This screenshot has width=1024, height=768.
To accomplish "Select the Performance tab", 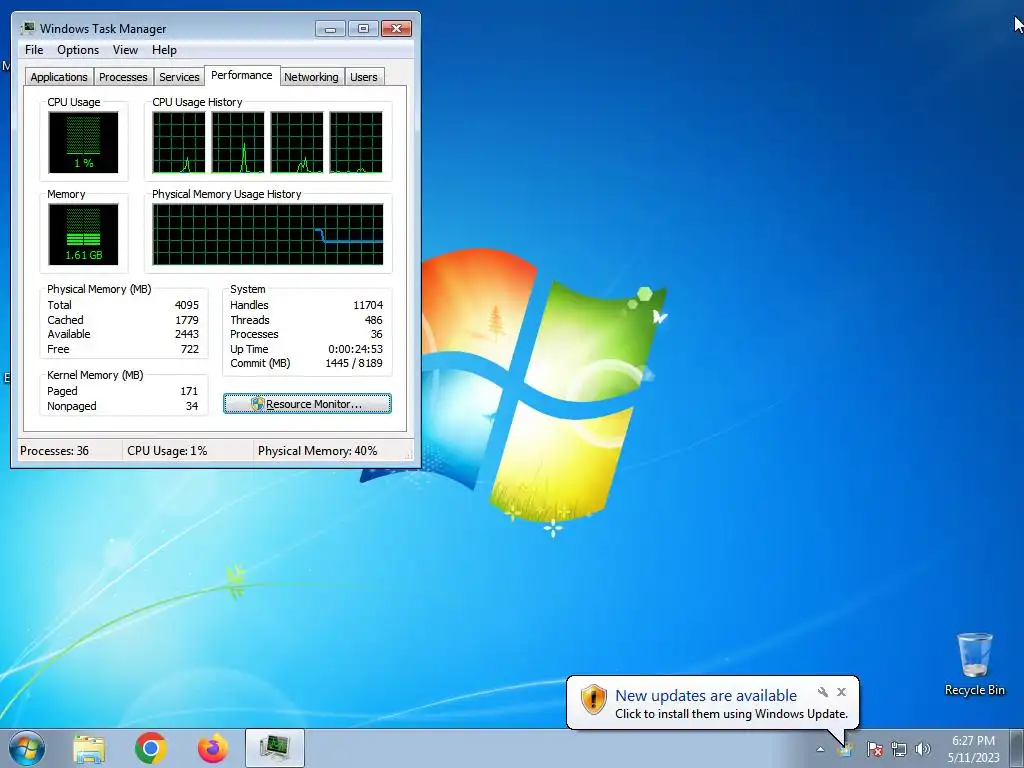I will (x=242, y=75).
